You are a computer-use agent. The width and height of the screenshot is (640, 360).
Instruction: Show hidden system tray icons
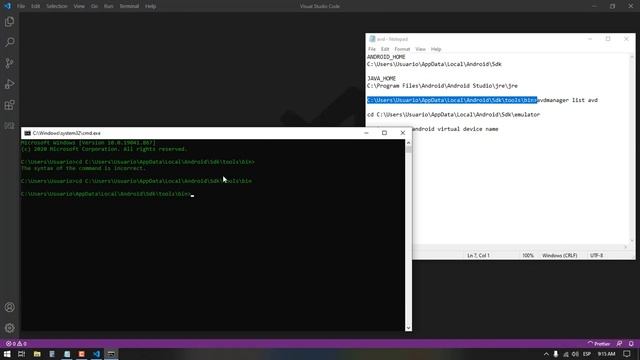pyautogui.click(x=546, y=354)
